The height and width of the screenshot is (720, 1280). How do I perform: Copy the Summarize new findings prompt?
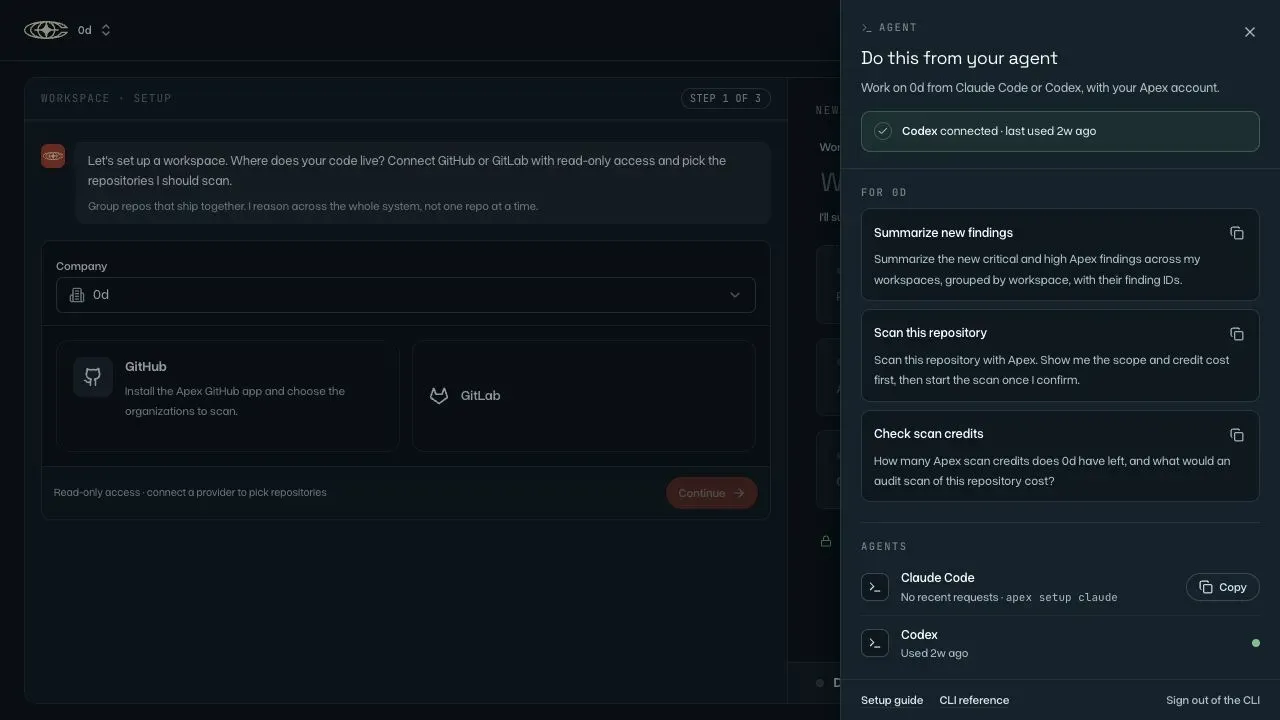click(1237, 233)
